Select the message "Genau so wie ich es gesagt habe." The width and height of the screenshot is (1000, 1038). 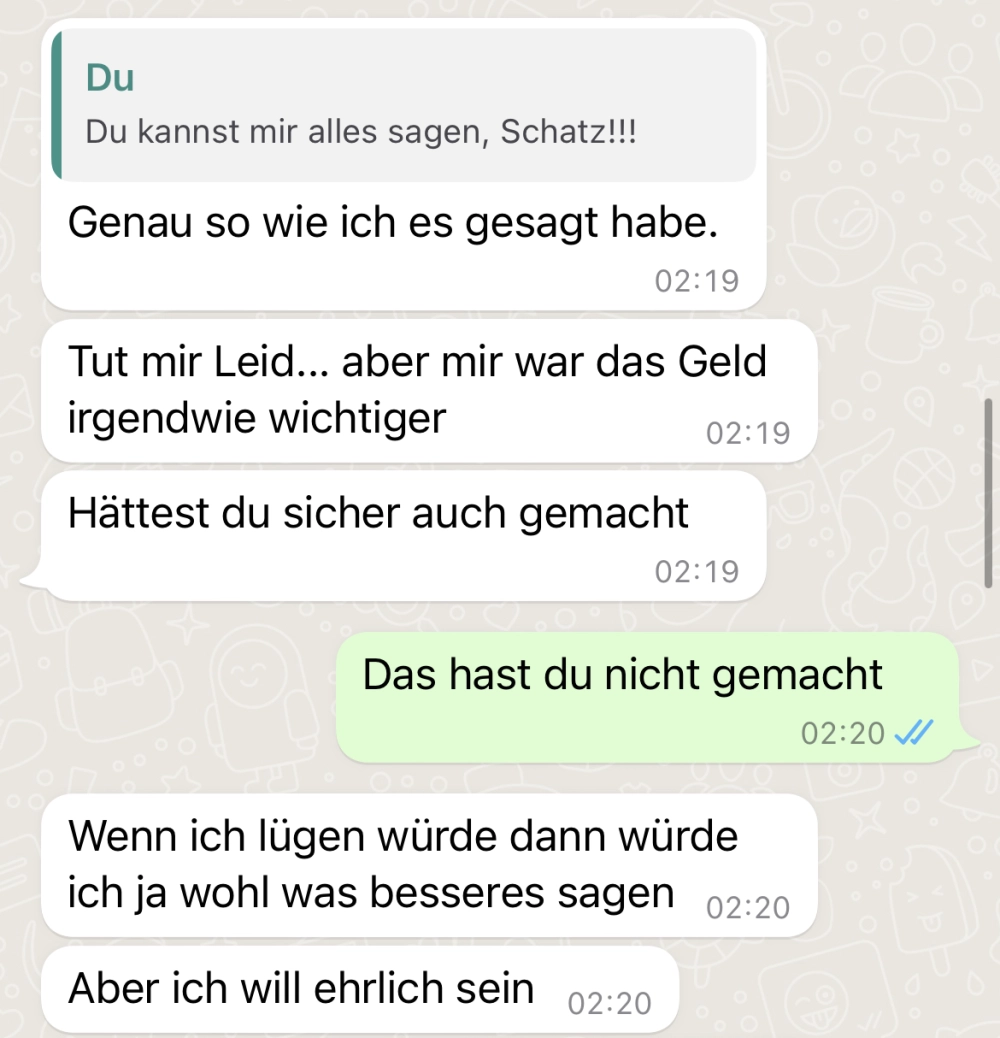tap(392, 222)
